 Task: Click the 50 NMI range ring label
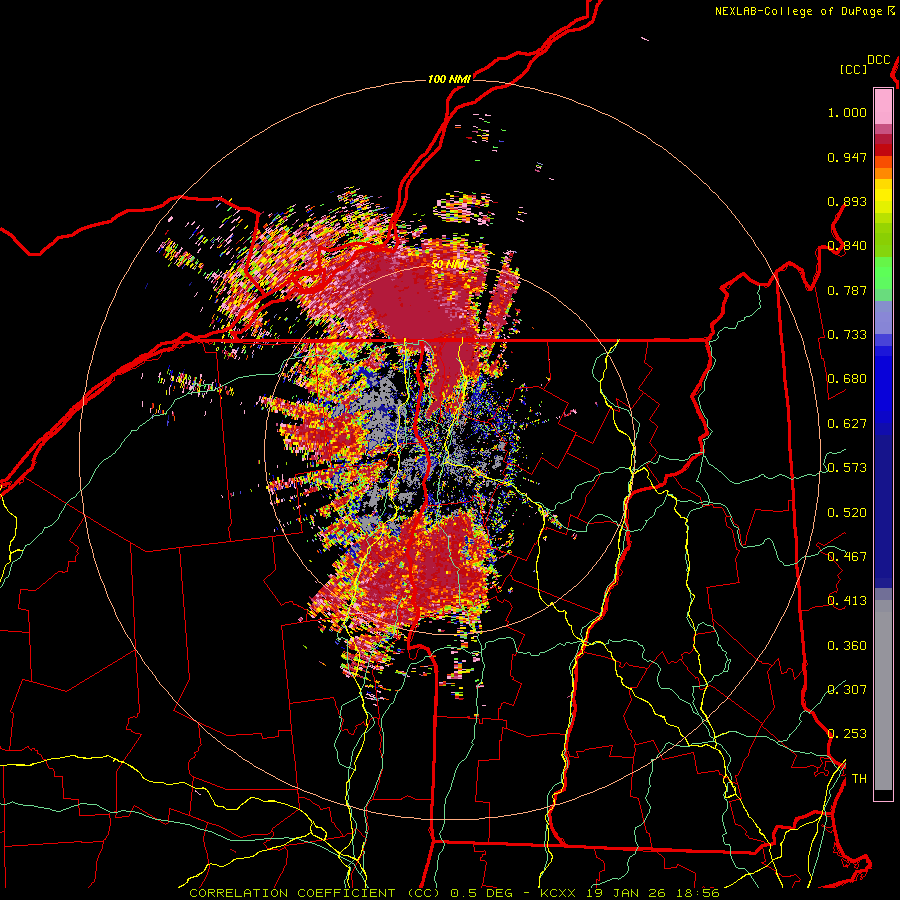click(x=449, y=264)
